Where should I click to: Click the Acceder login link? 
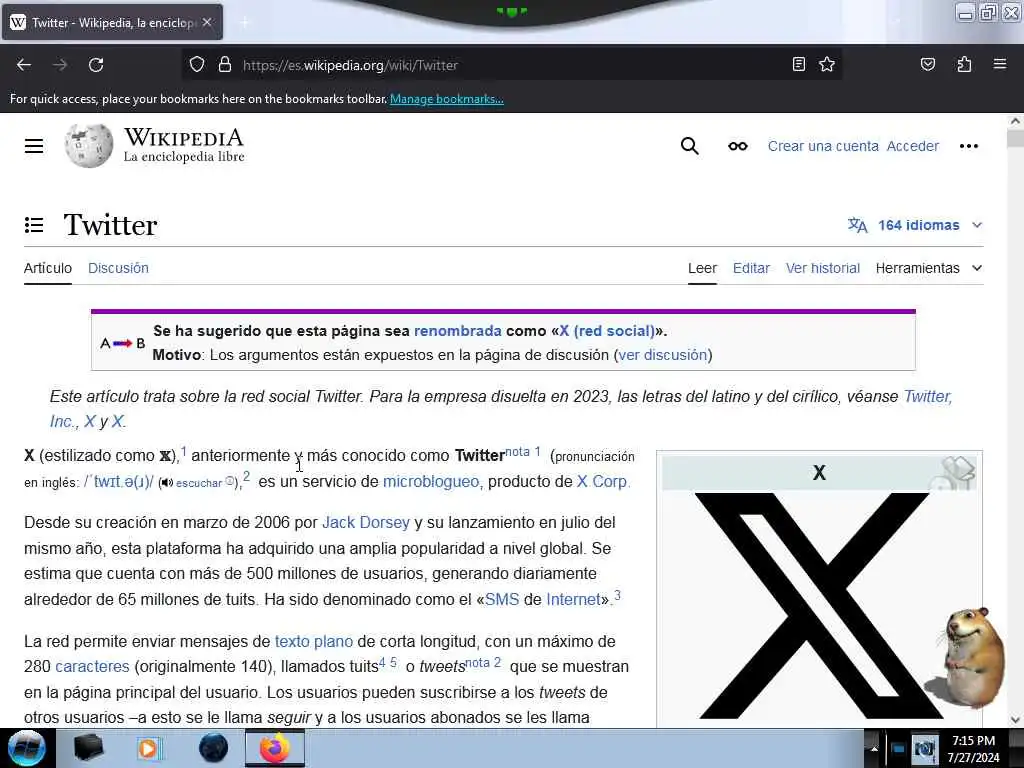(912, 146)
